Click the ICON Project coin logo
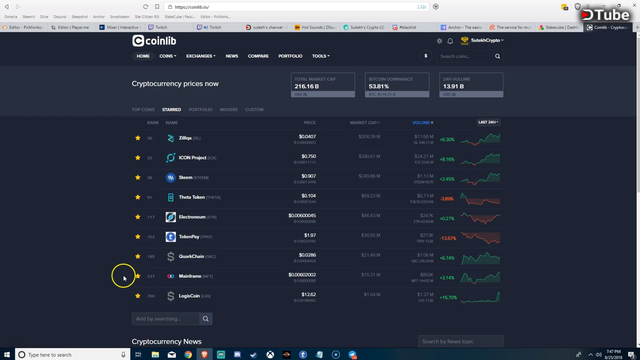 pos(171,158)
